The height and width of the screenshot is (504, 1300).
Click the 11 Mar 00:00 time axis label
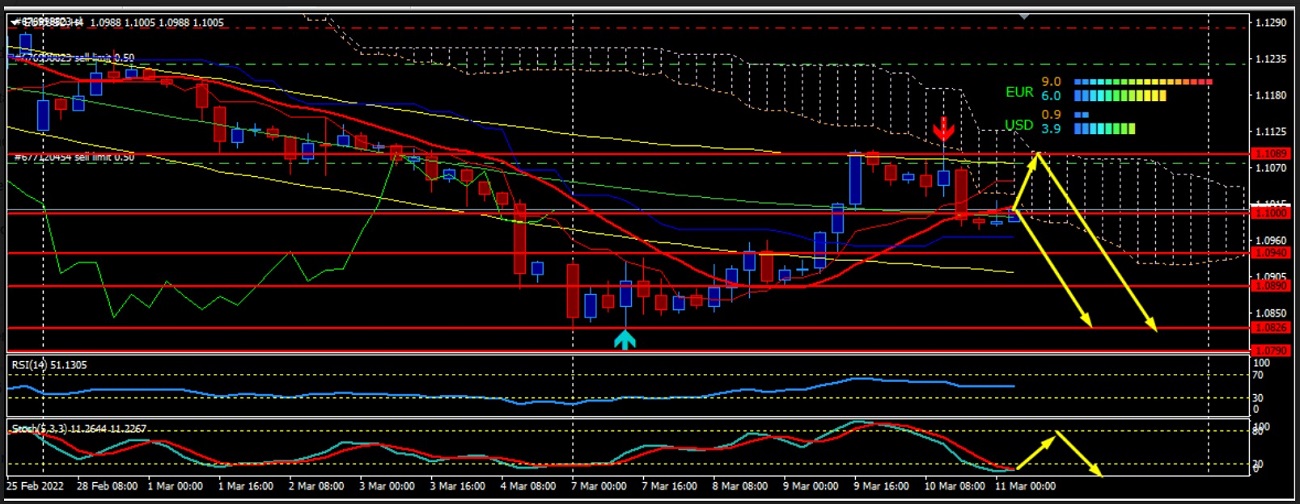point(1027,487)
